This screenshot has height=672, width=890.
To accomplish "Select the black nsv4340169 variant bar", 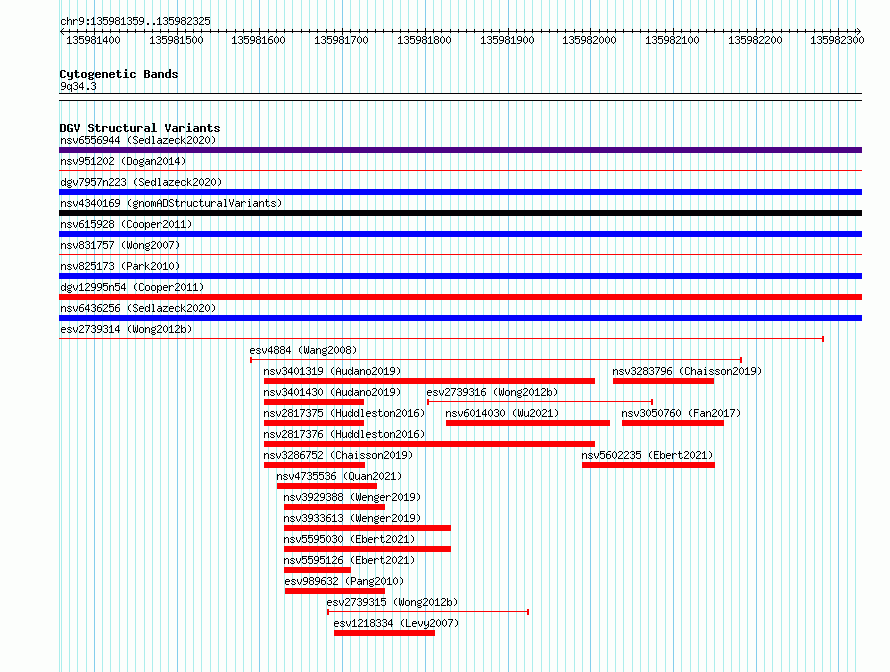I will click(460, 213).
